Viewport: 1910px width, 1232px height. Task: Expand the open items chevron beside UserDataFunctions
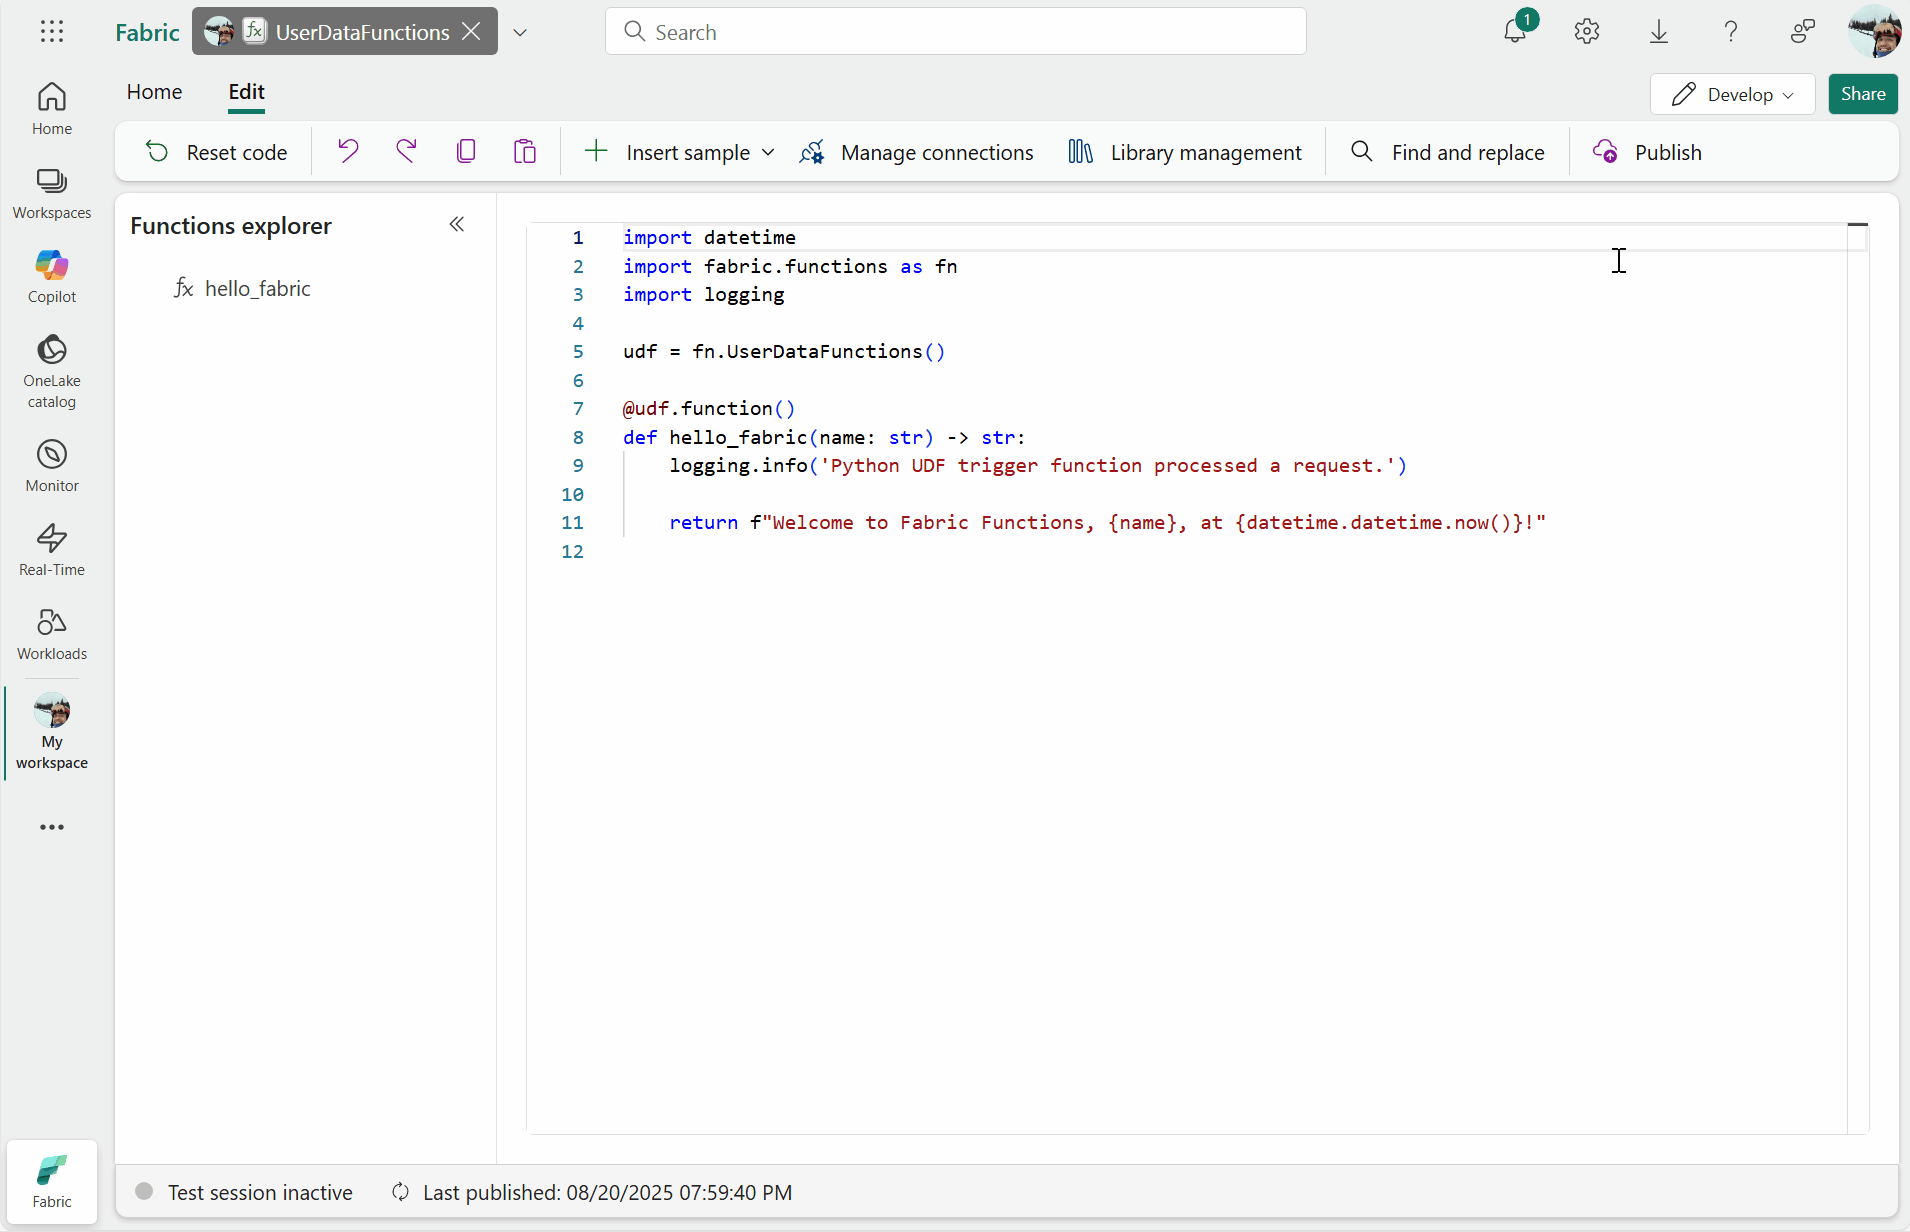(520, 32)
